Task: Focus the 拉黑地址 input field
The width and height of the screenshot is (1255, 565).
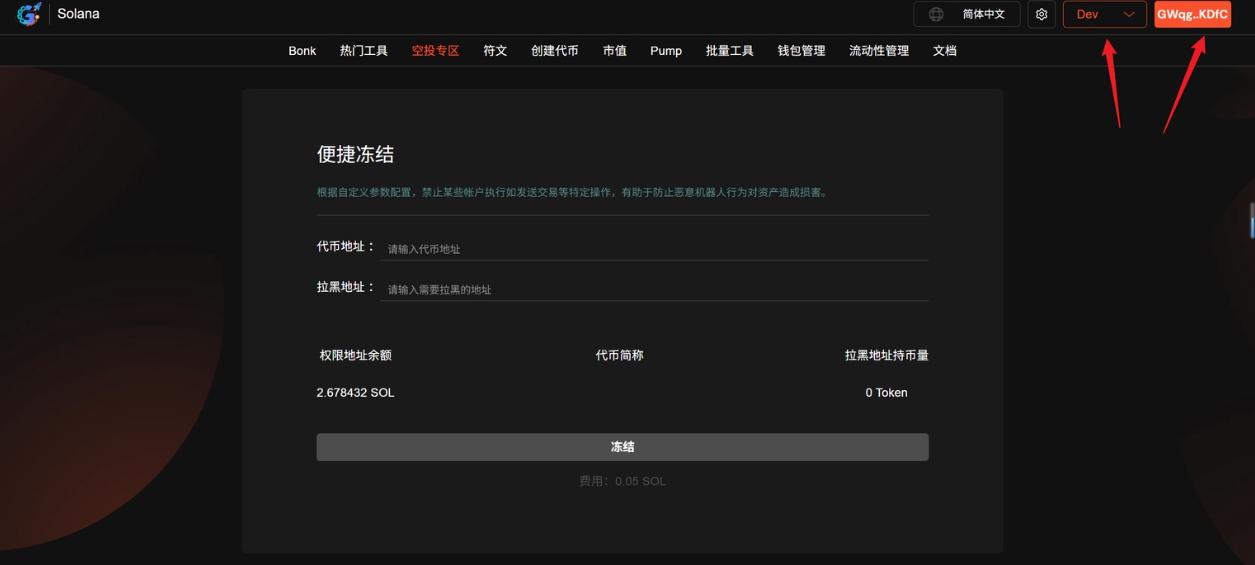Action: pos(654,289)
